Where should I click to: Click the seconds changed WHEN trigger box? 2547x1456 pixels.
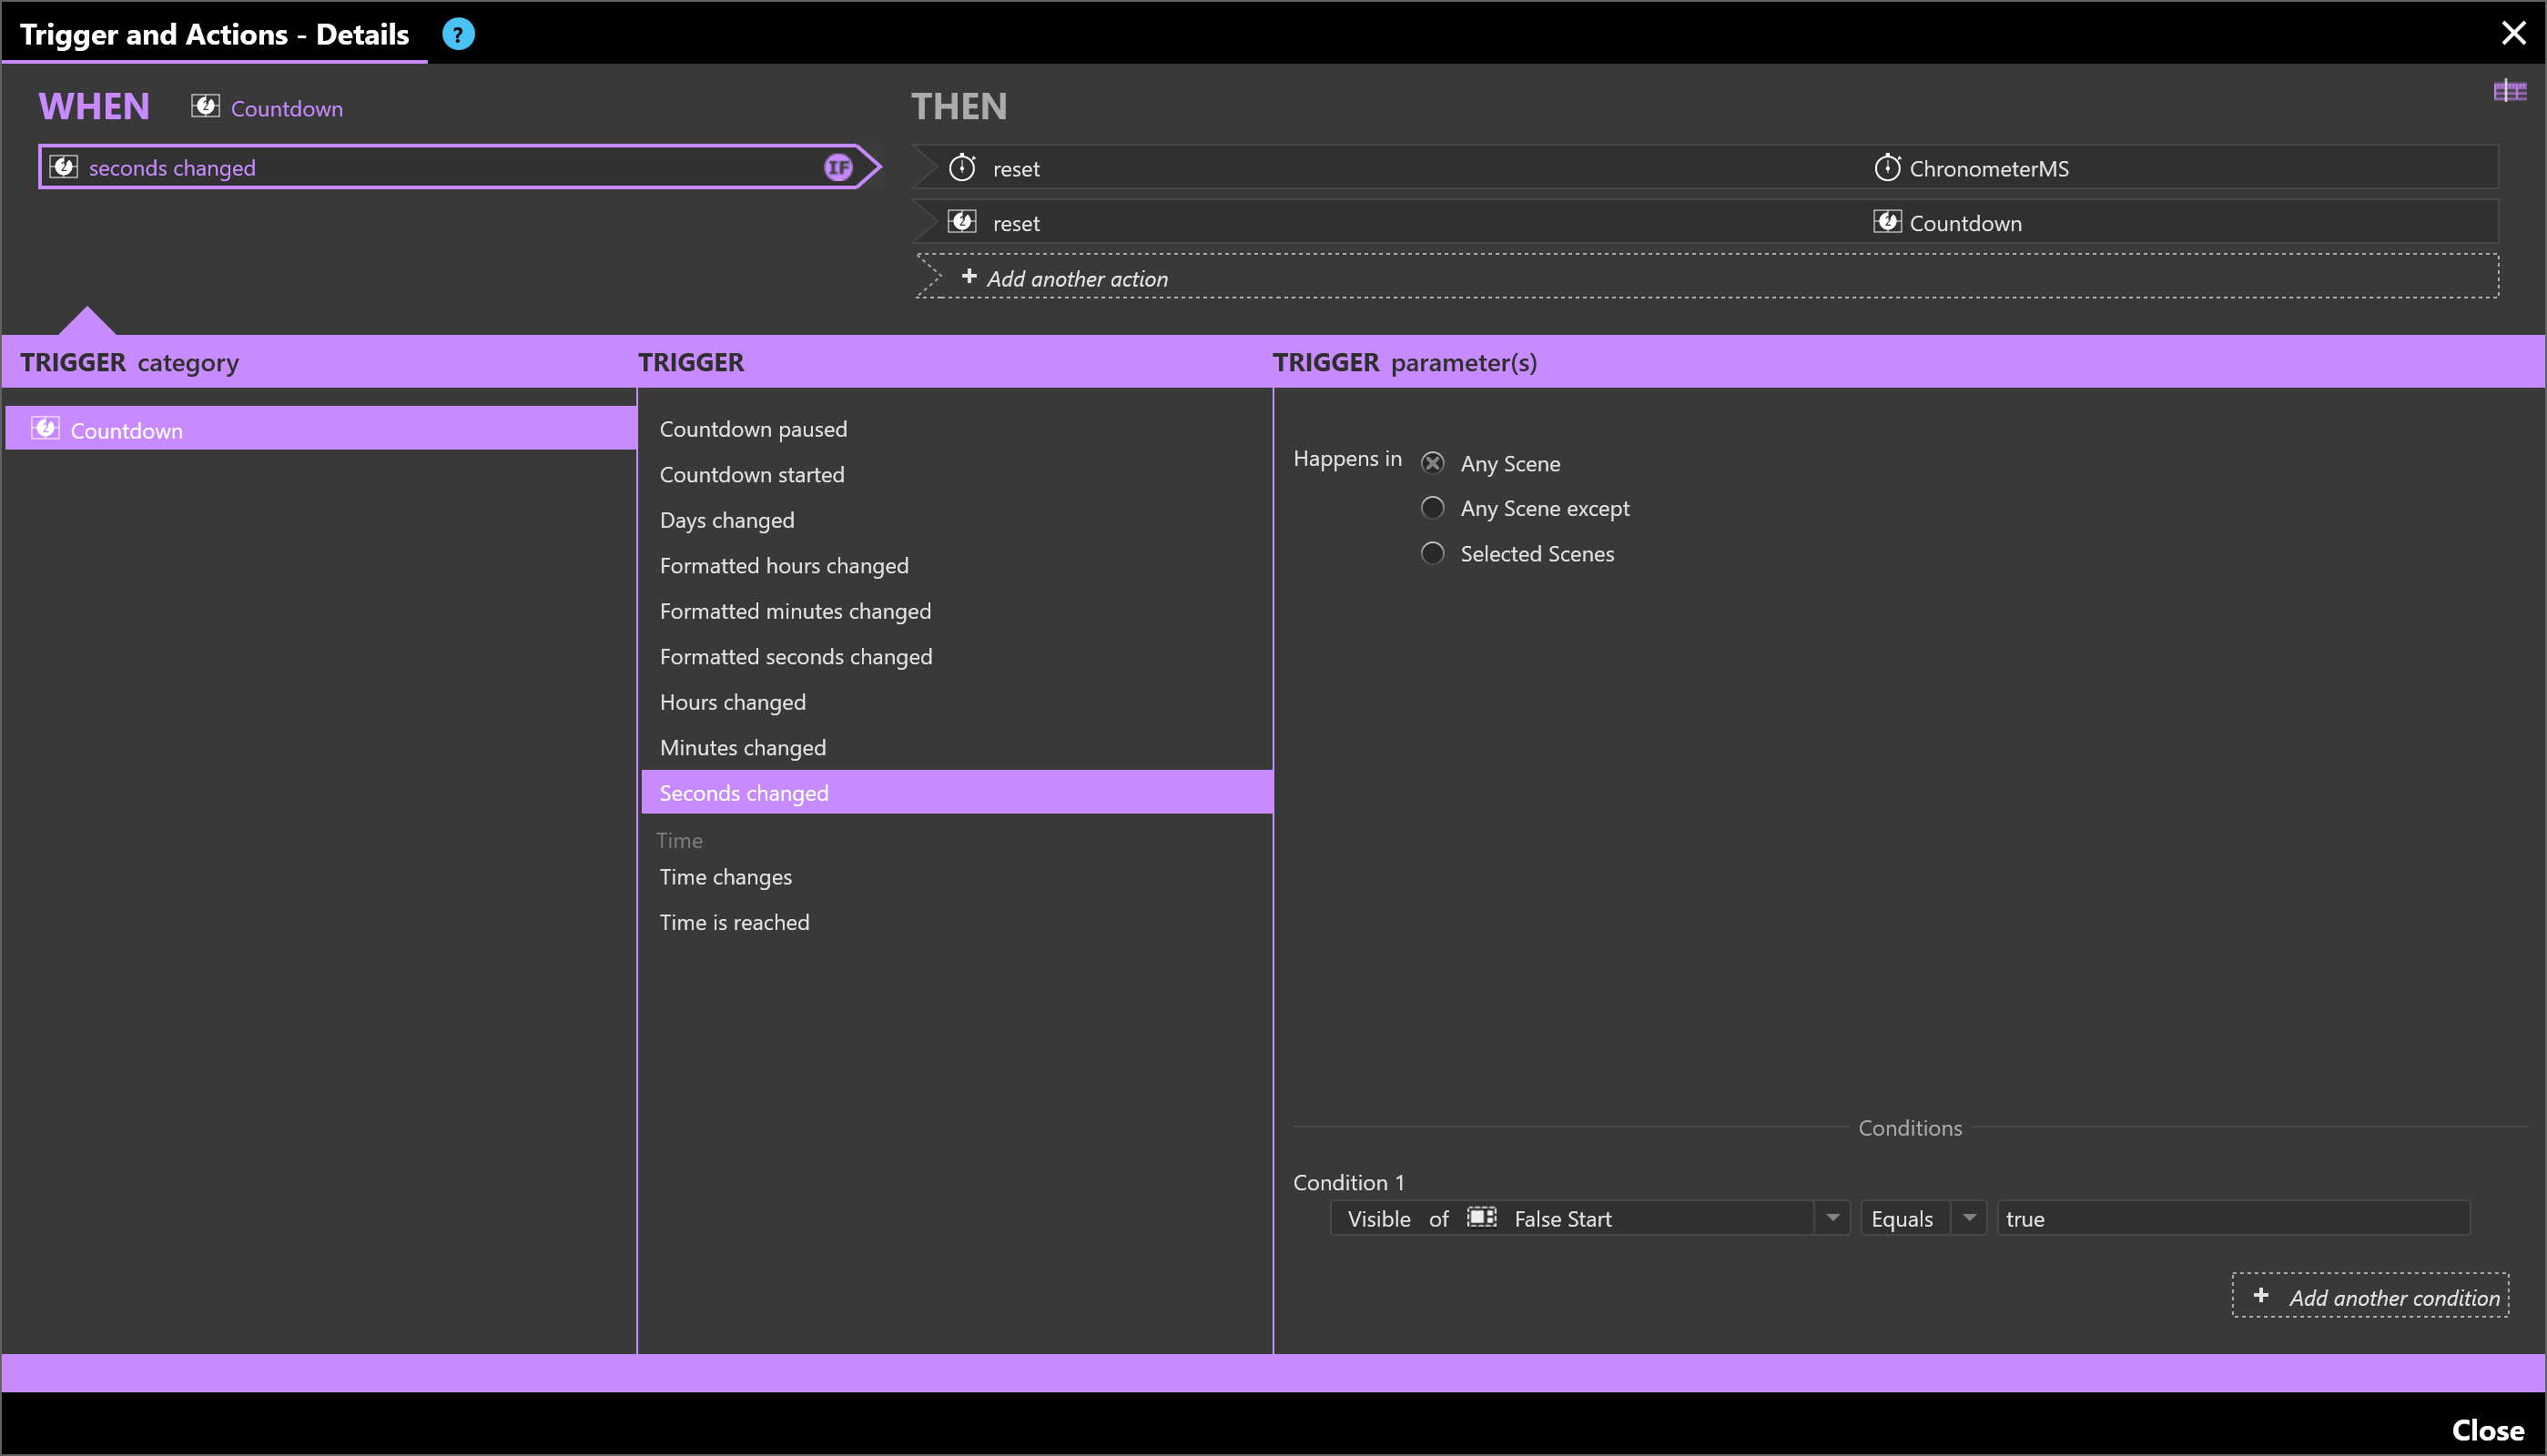(458, 167)
